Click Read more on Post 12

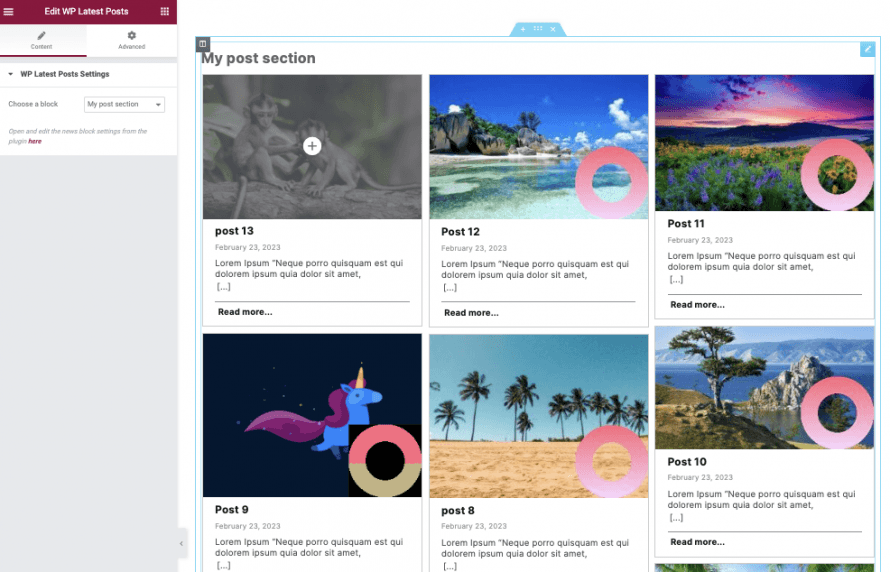[471, 313]
